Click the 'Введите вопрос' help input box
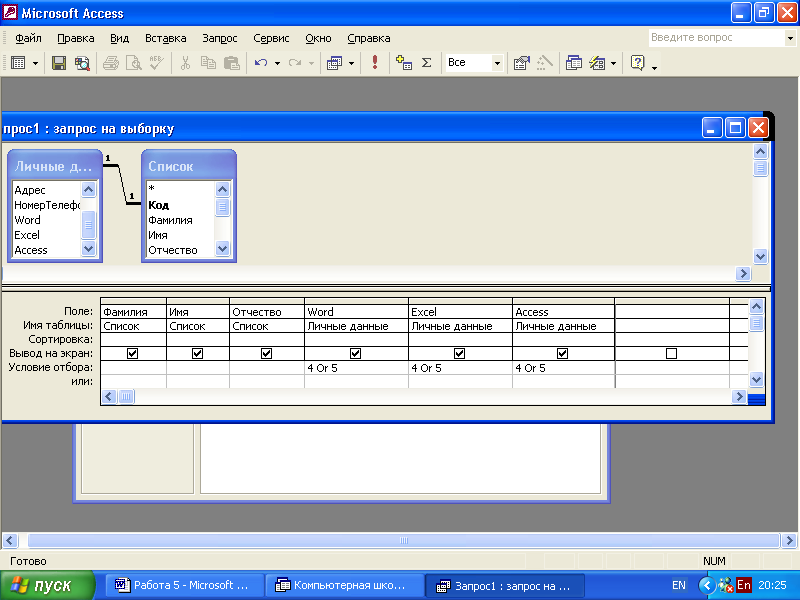This screenshot has width=800, height=600. (717, 38)
